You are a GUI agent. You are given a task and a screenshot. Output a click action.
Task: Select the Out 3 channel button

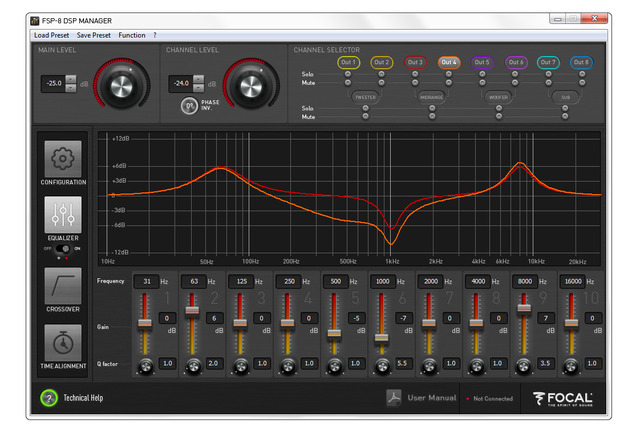click(415, 62)
